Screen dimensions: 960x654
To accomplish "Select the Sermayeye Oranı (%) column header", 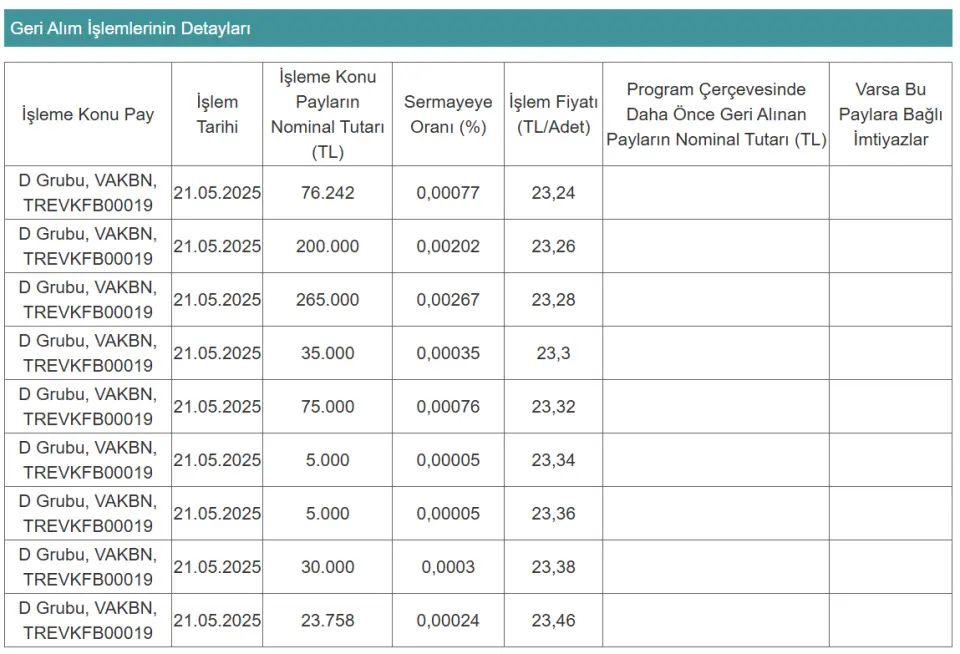I will pos(448,114).
